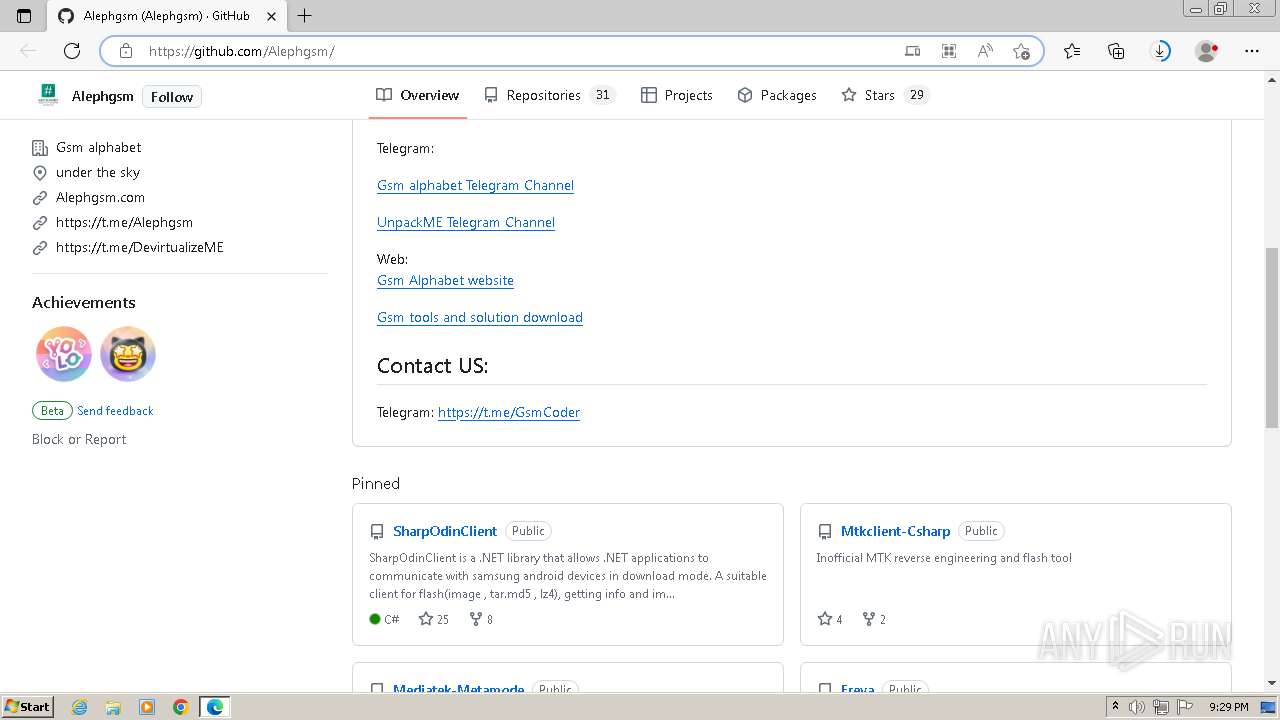1280x720 pixels.
Task: Click SharpOdinClient 8 forks count
Action: (481, 619)
